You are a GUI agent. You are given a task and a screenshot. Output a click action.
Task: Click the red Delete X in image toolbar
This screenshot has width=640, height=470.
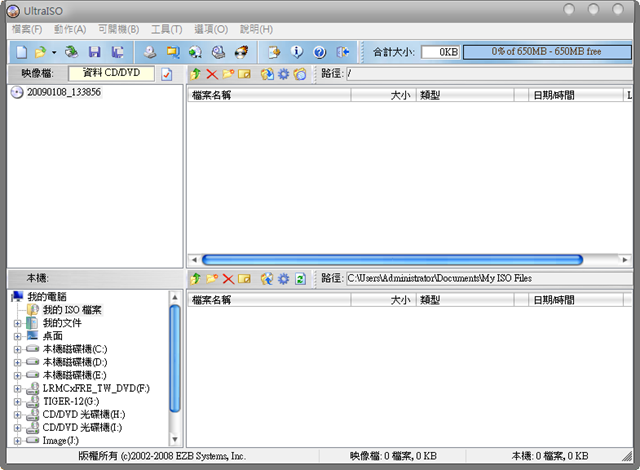click(212, 74)
